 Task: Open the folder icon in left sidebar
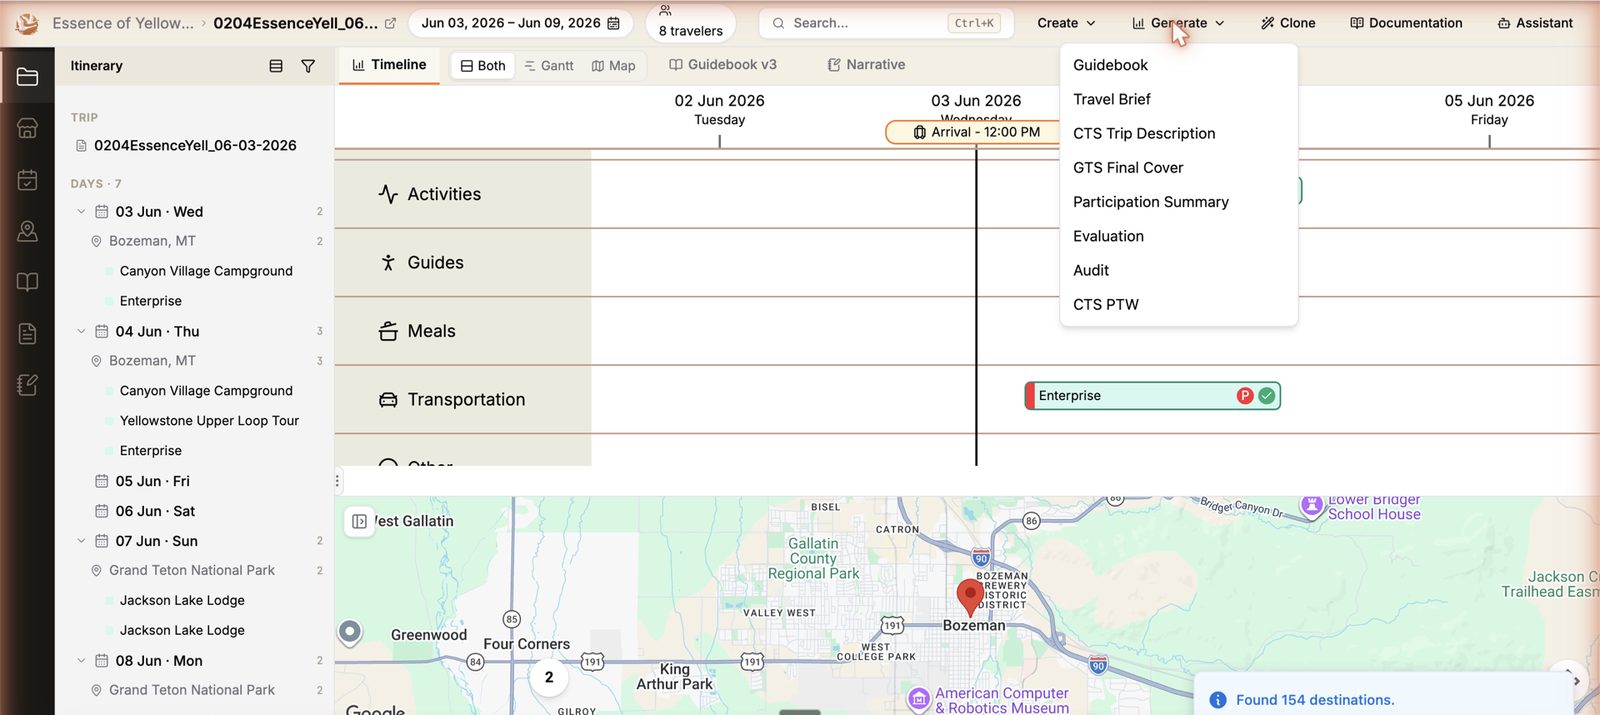tap(27, 76)
